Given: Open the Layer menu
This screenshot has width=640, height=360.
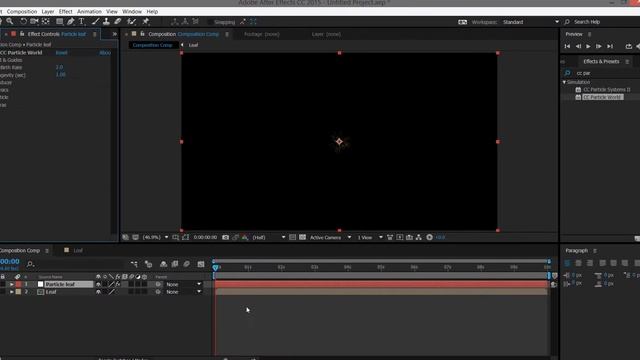Looking at the screenshot, I should point(48,11).
